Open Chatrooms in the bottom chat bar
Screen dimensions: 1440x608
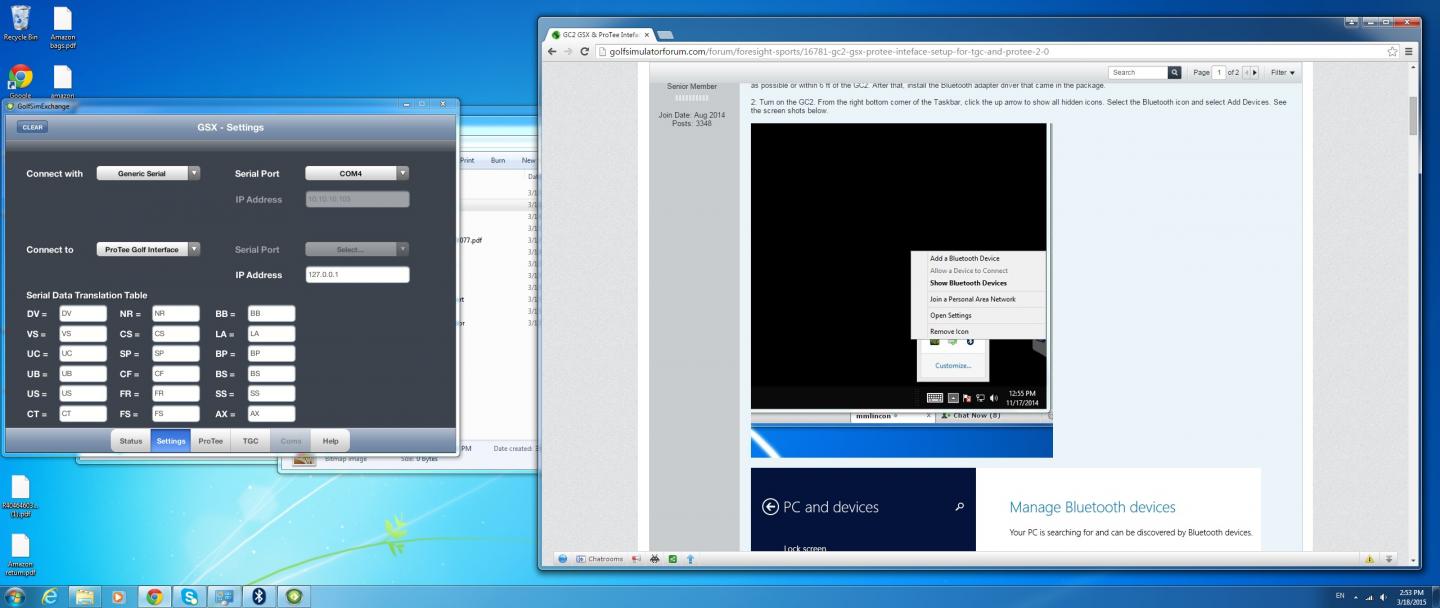599,559
